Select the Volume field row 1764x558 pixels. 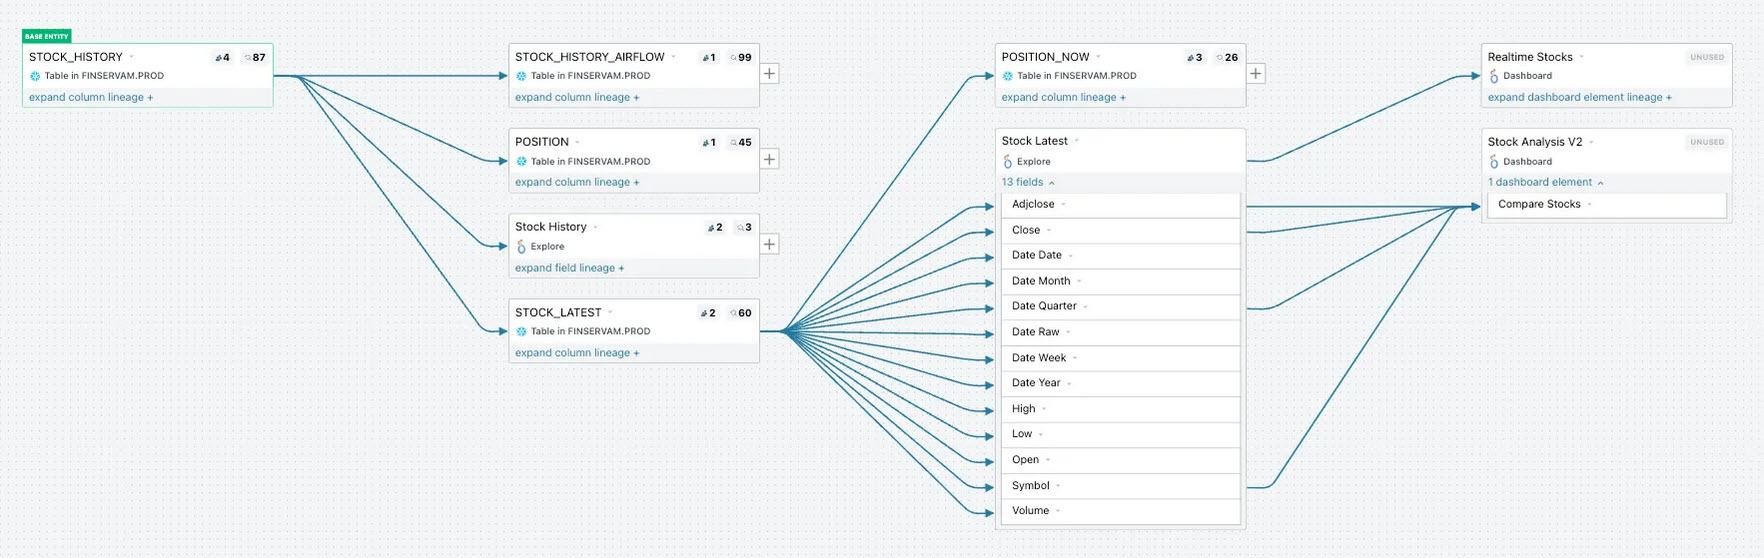pyautogui.click(x=1121, y=511)
